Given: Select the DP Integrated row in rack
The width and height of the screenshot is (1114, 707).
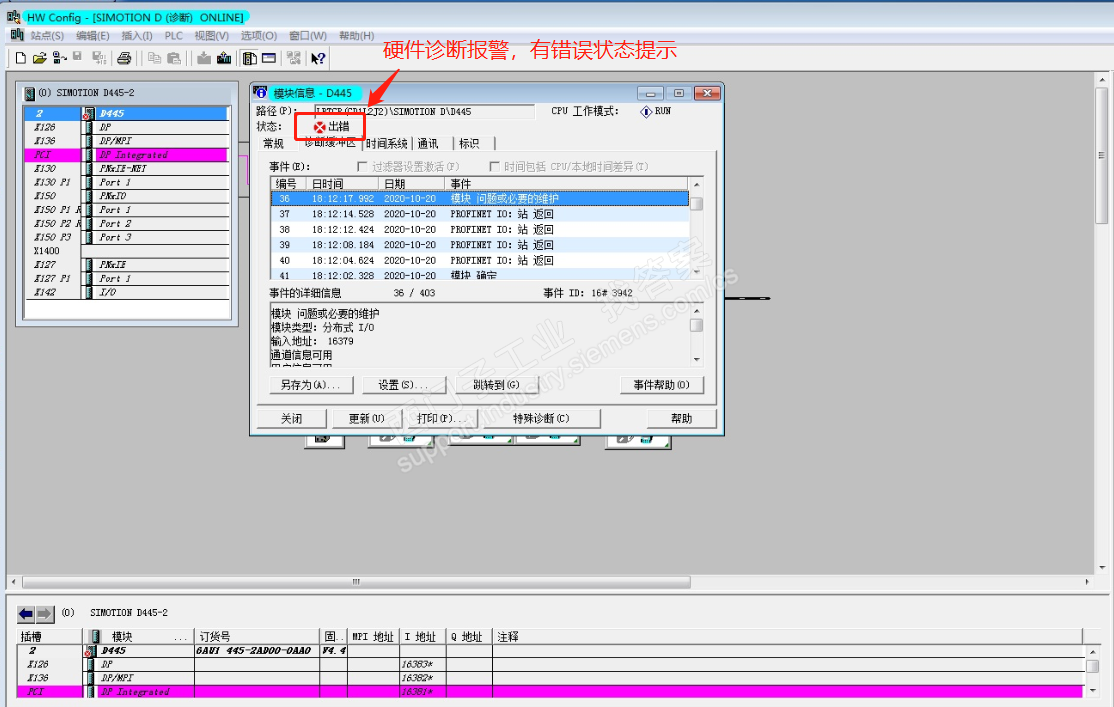Looking at the screenshot, I should pyautogui.click(x=127, y=155).
